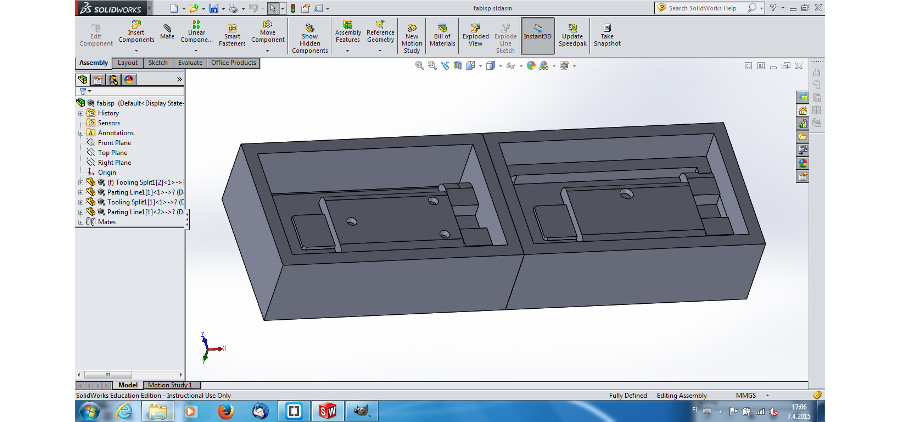Expand the Annotations tree node
The width and height of the screenshot is (900, 422).
[80, 133]
